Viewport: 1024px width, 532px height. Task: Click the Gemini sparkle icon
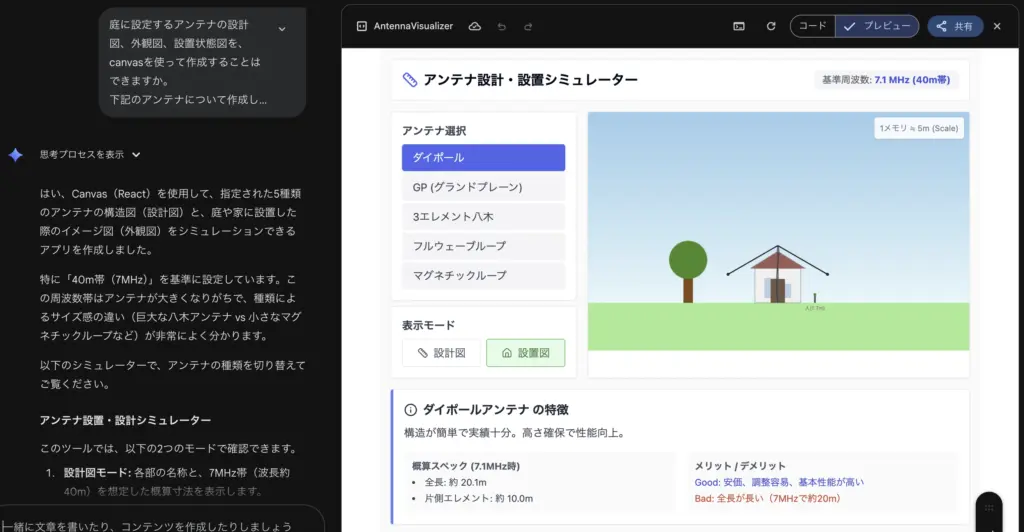[x=15, y=155]
